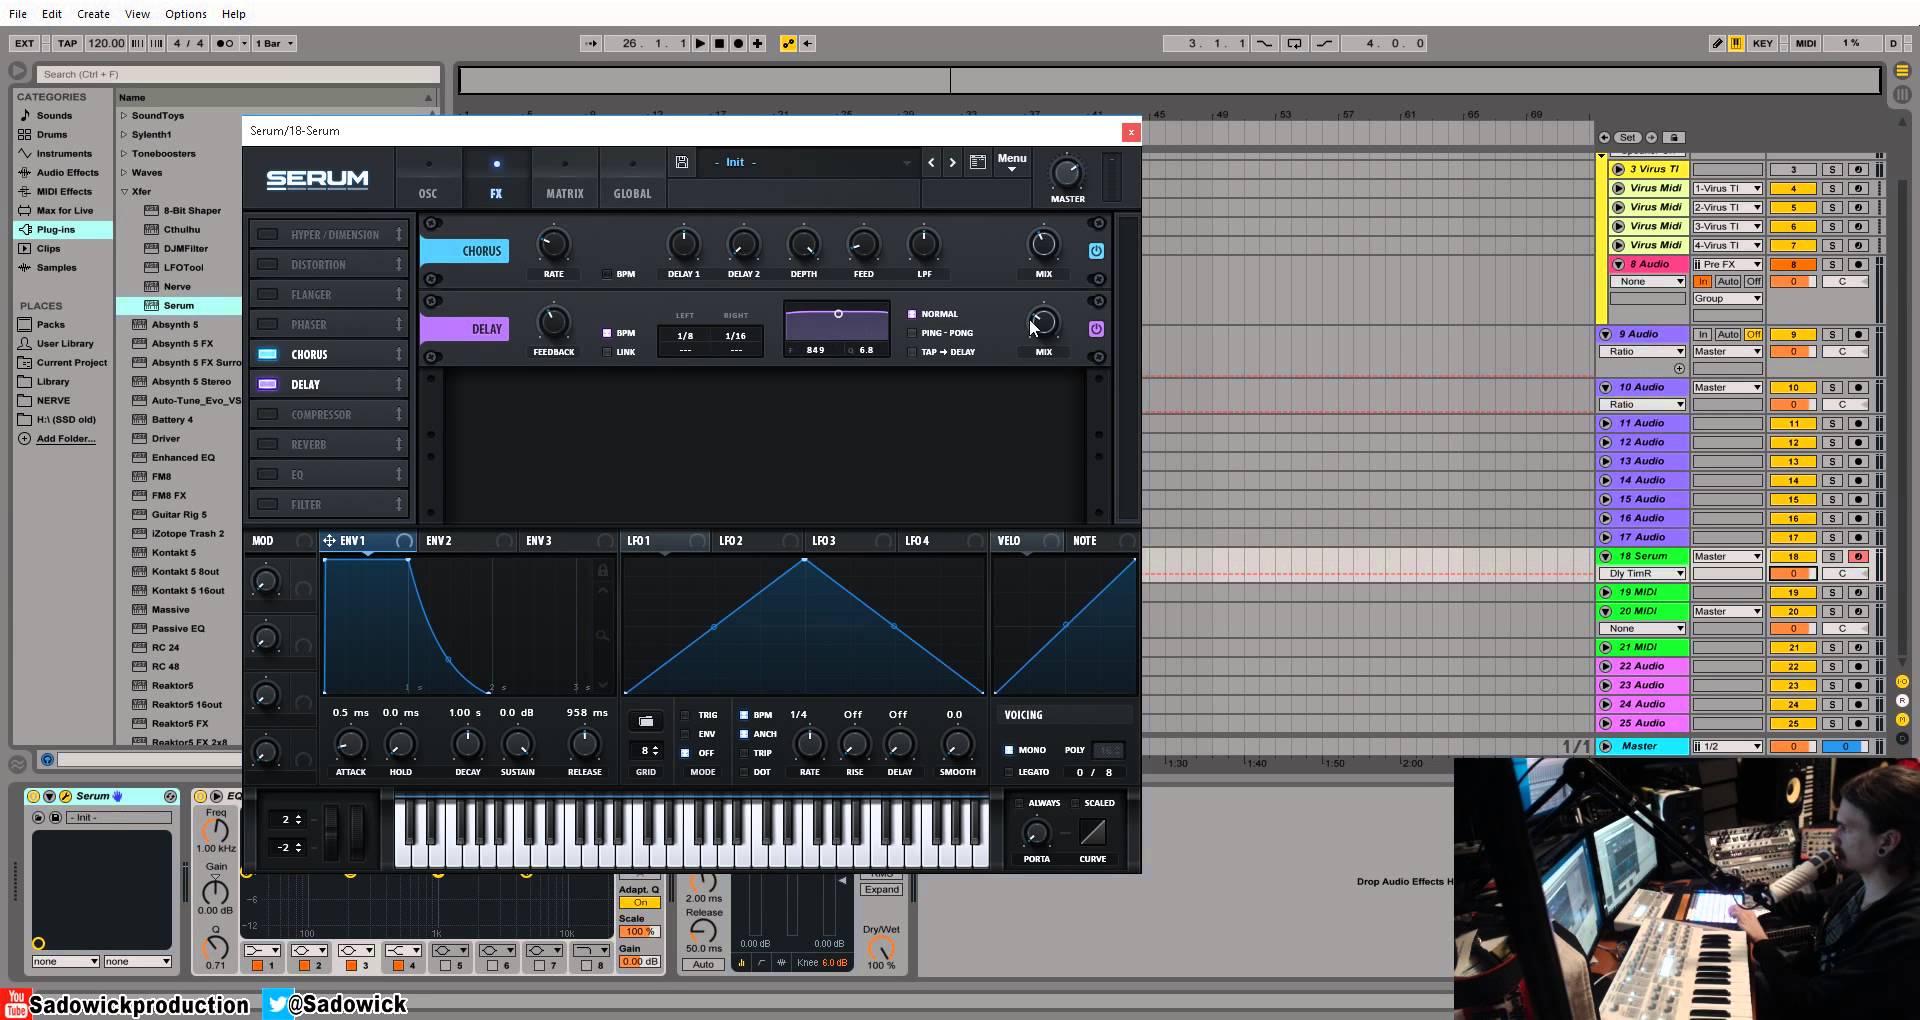Switch to the Serum MATRIX tab
This screenshot has height=1020, width=1920.
pyautogui.click(x=564, y=178)
